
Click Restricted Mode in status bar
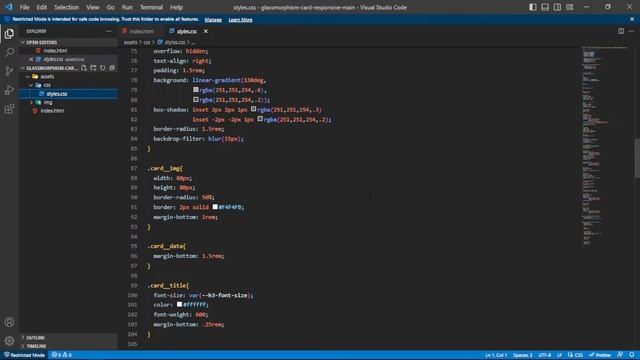(24, 355)
